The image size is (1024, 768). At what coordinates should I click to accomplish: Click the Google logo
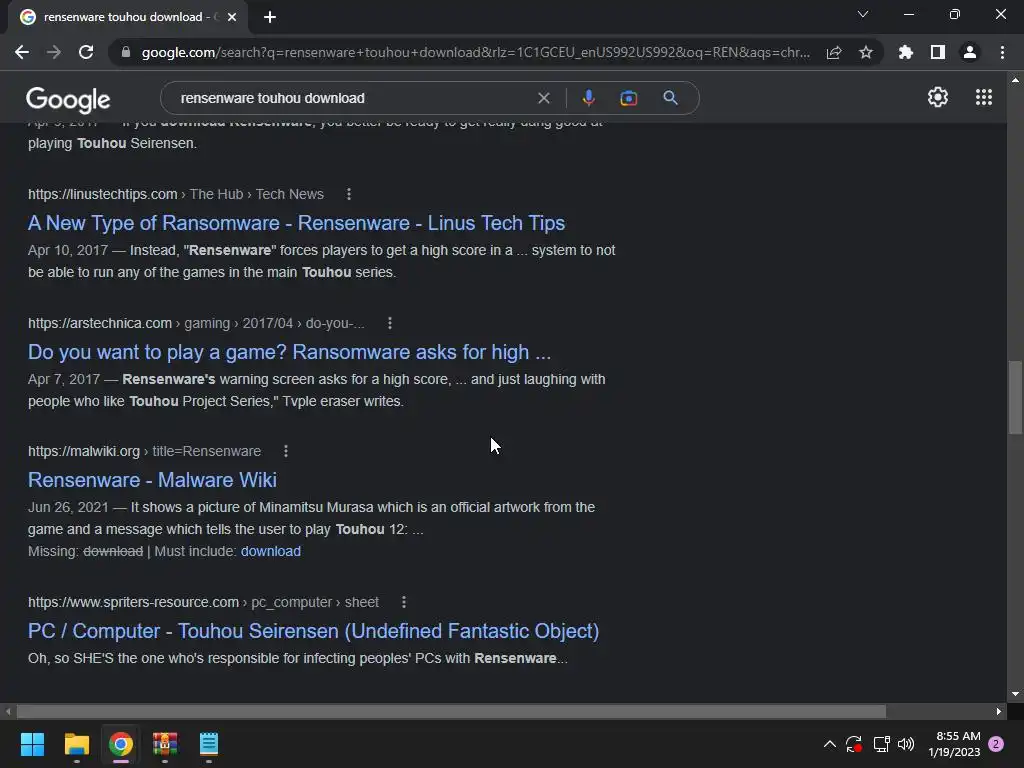click(x=68, y=99)
